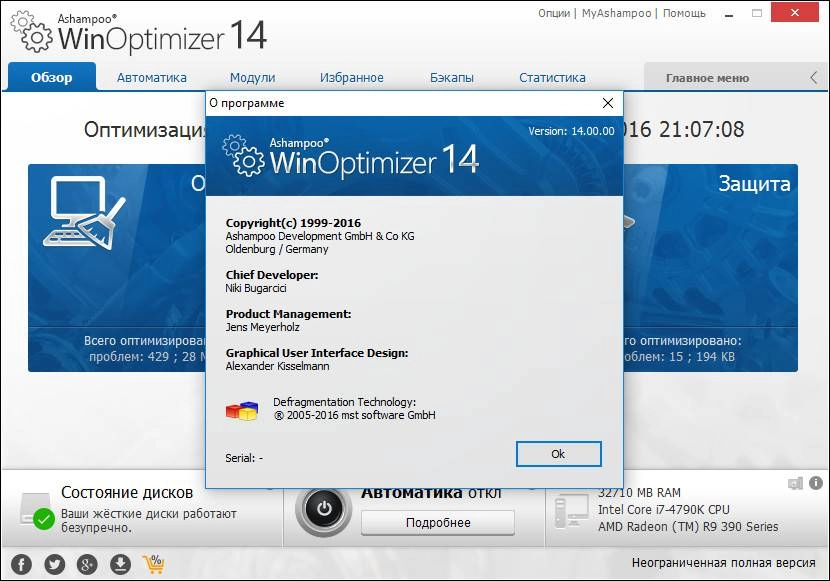Click the 32710 MB RAM text

tap(639, 493)
